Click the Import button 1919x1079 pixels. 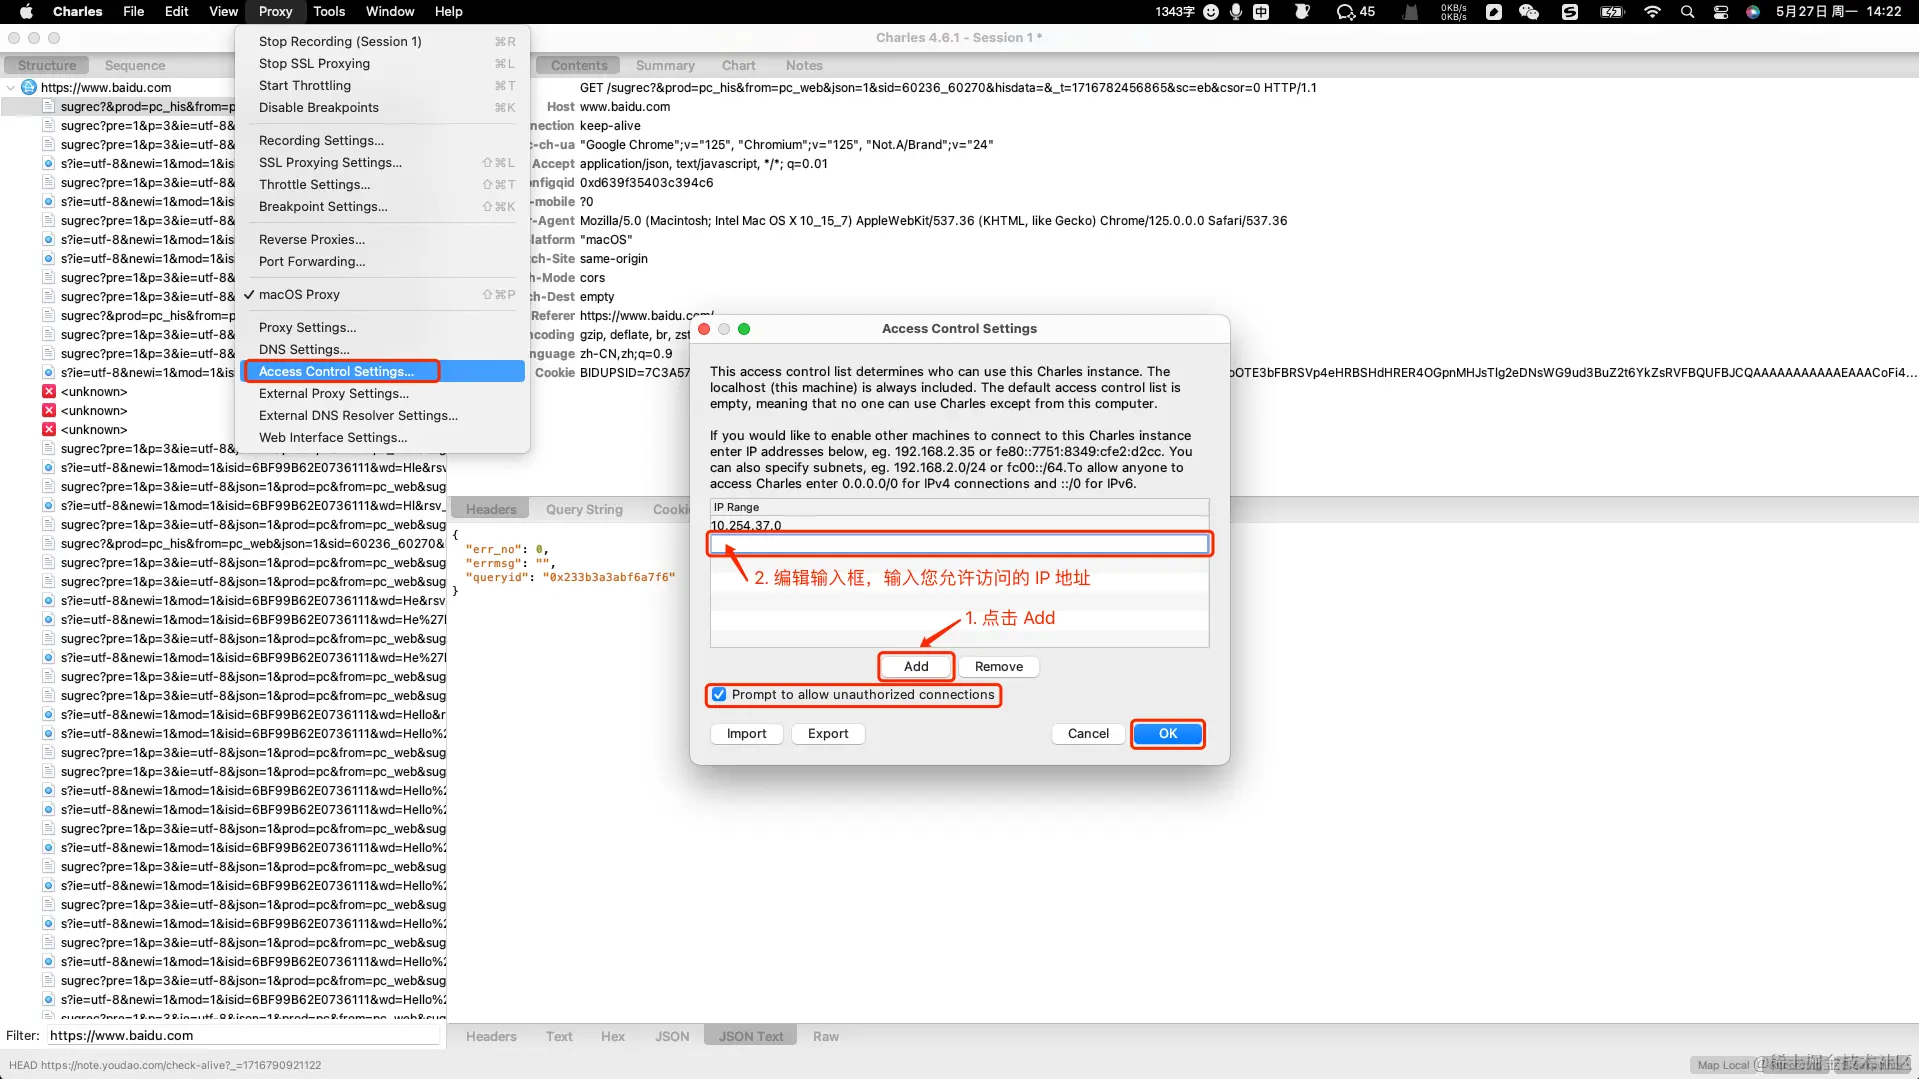[x=747, y=733]
